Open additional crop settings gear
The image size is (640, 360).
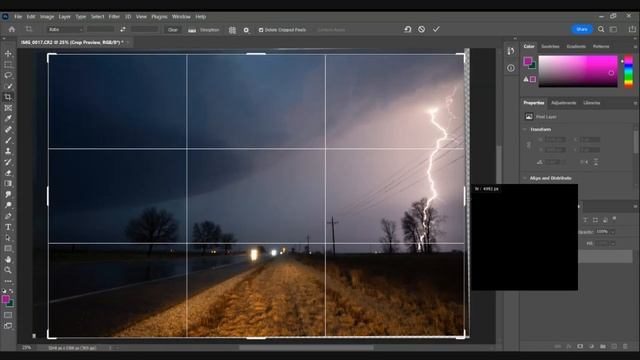tap(246, 30)
